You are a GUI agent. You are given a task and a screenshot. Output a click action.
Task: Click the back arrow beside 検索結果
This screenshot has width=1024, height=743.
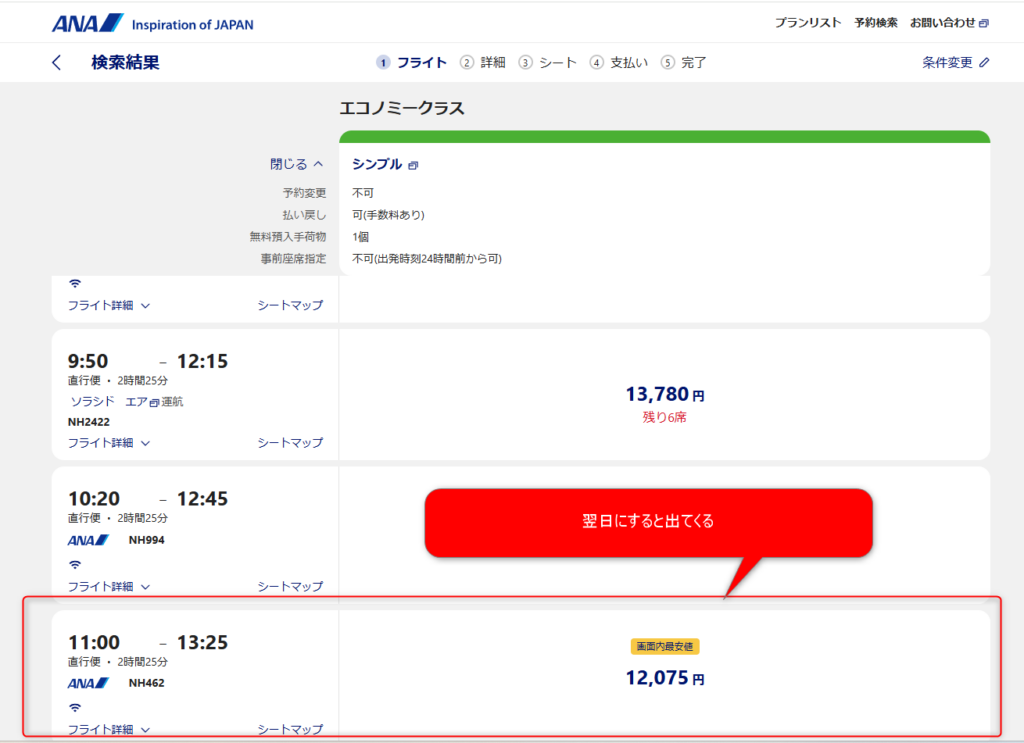pyautogui.click(x=56, y=63)
